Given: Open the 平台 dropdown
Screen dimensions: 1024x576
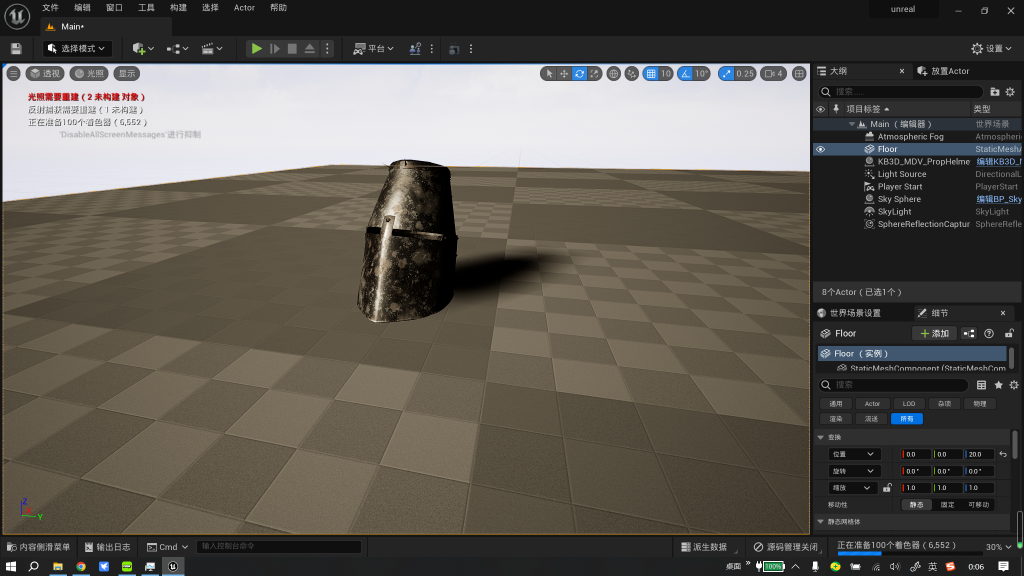Looking at the screenshot, I should [374, 49].
